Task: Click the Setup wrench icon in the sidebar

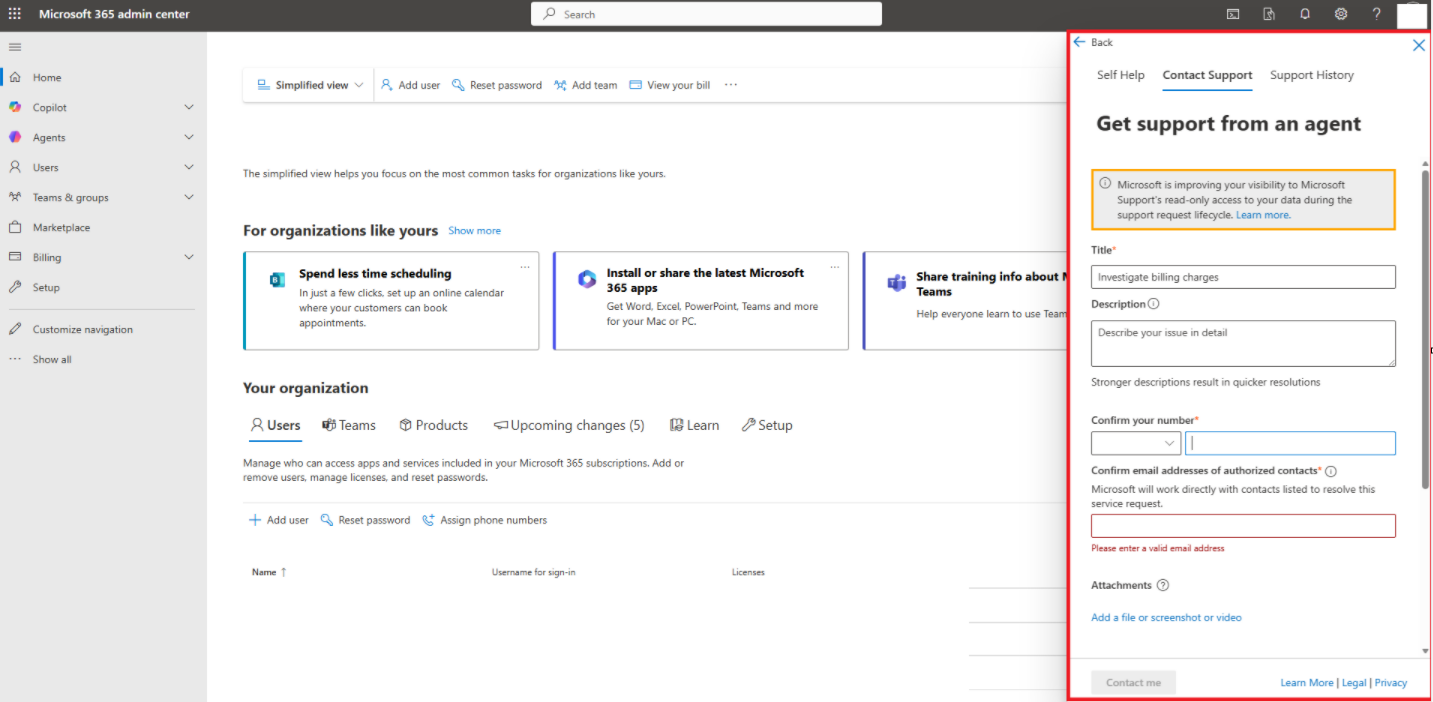Action: pyautogui.click(x=15, y=287)
